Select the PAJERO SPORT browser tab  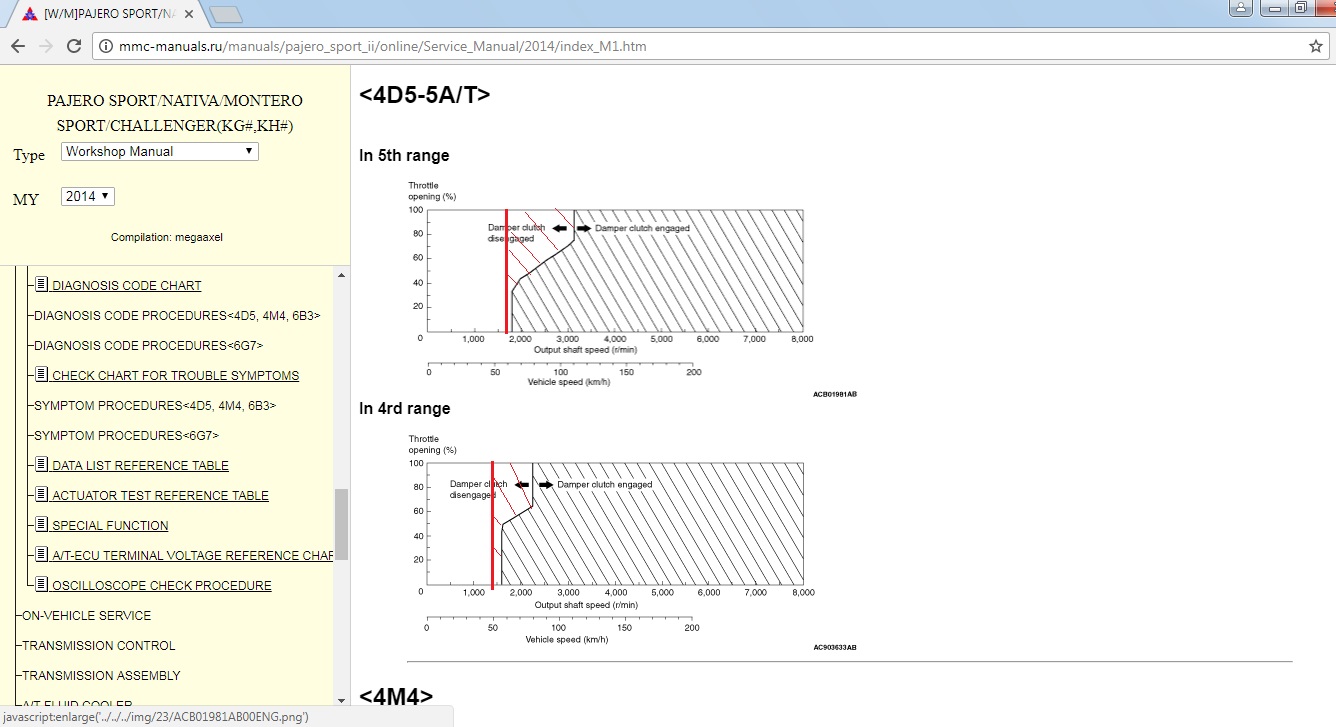click(x=100, y=14)
